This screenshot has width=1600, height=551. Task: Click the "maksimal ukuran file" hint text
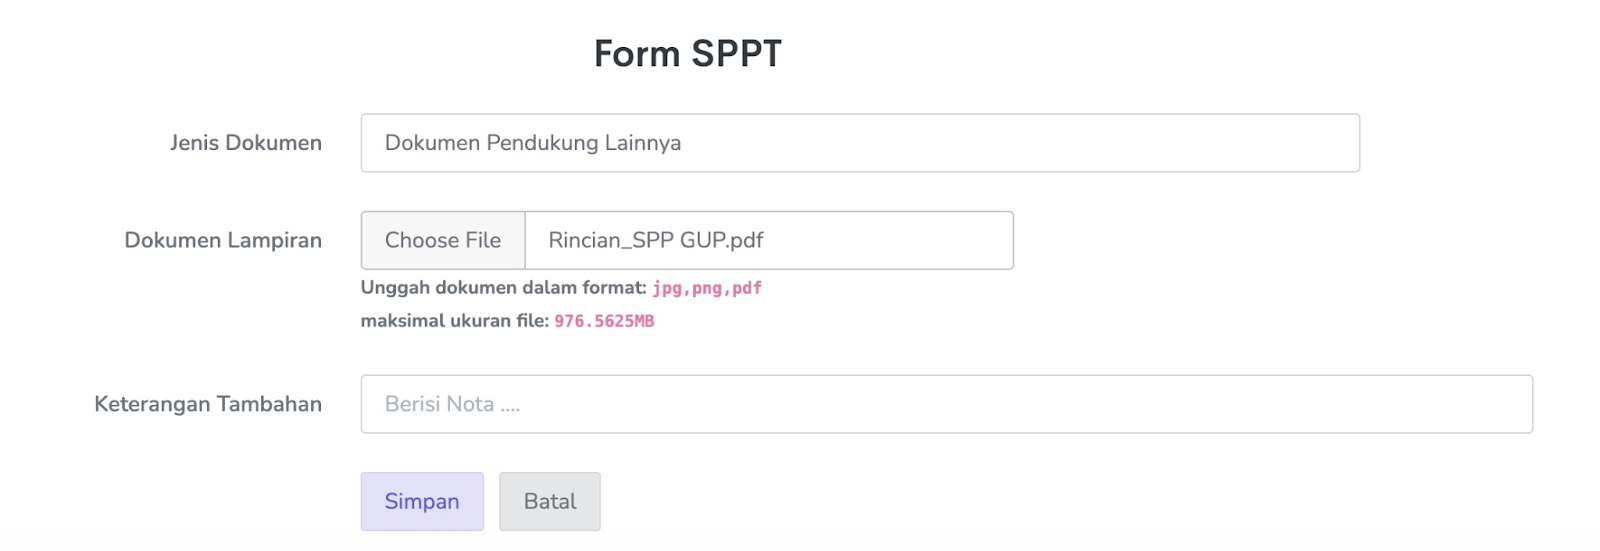click(x=454, y=321)
